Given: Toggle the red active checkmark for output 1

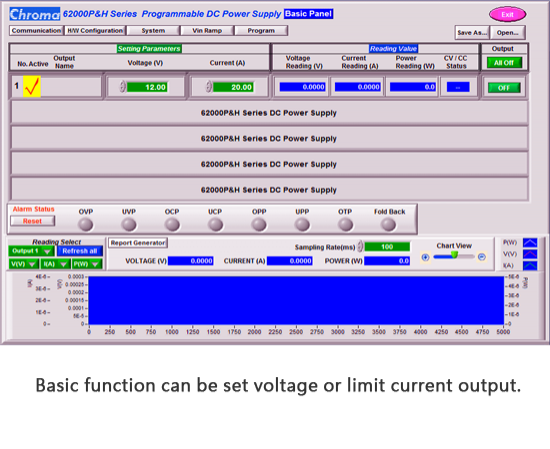Looking at the screenshot, I should tap(32, 87).
